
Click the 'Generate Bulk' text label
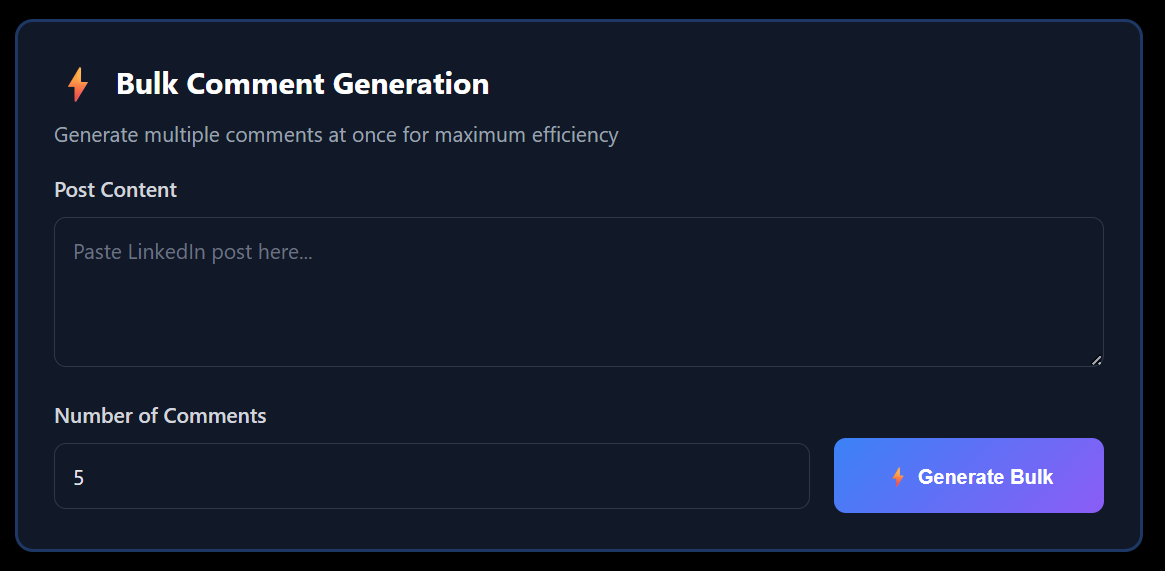(x=985, y=477)
